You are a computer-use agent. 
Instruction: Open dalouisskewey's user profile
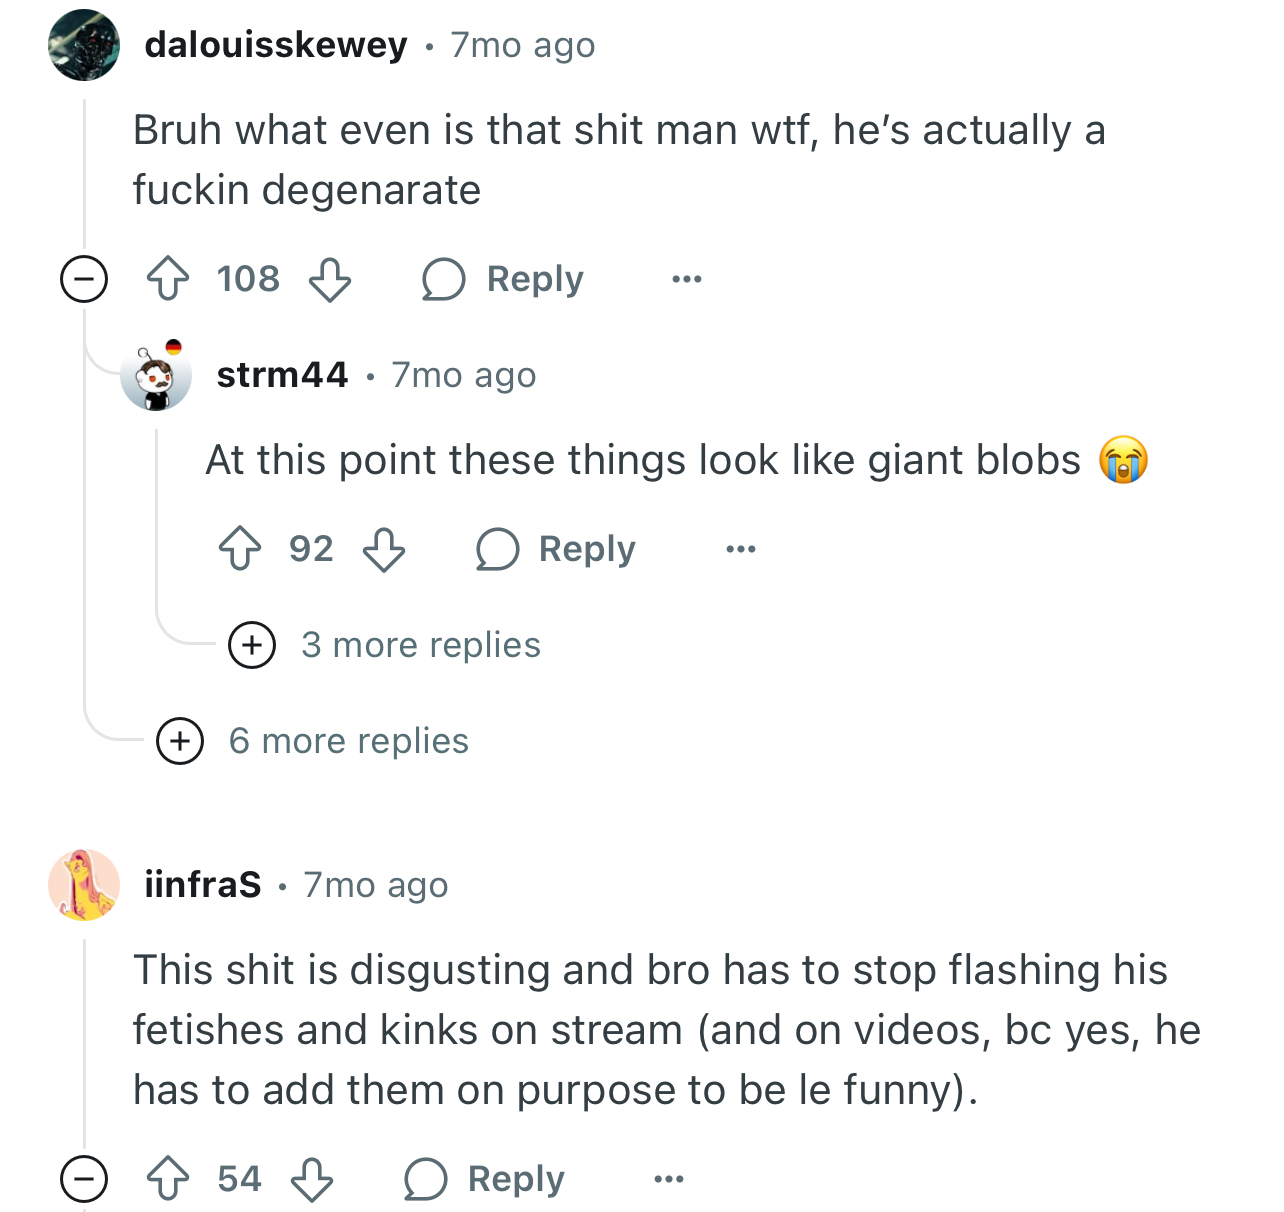pos(276,45)
